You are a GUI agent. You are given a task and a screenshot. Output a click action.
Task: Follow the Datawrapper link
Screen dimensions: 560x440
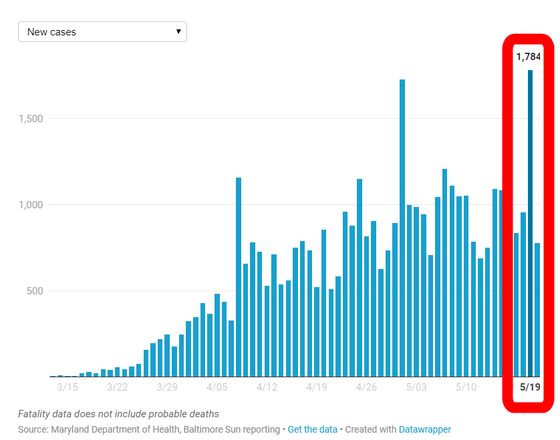point(425,429)
